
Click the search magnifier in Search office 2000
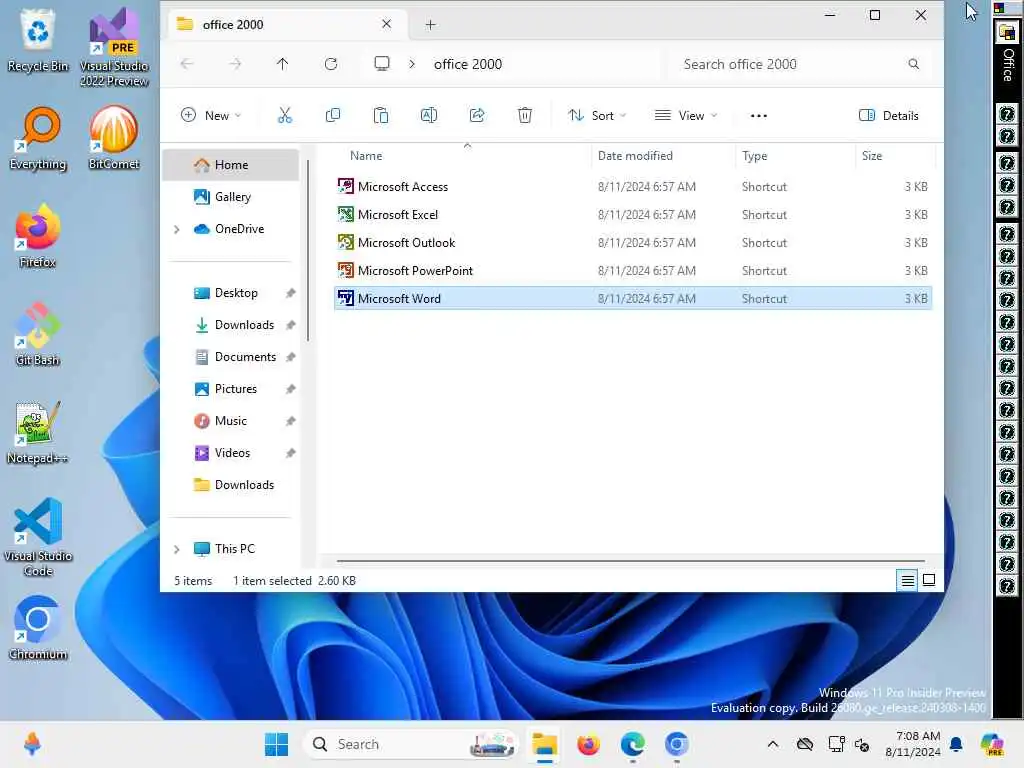coord(913,64)
